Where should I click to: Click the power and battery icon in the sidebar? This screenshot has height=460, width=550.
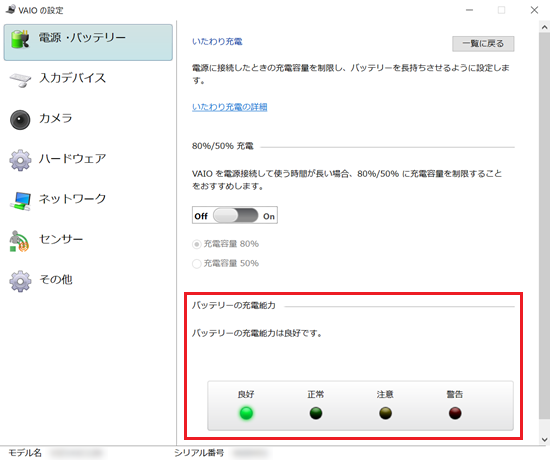(20, 39)
